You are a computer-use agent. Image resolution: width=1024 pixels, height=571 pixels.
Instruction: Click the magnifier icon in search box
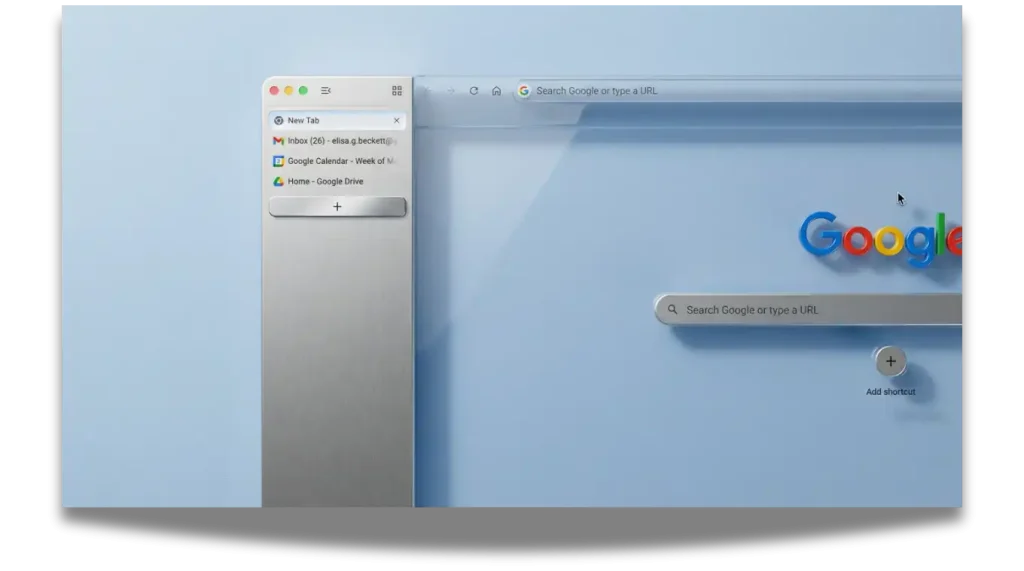(x=672, y=310)
